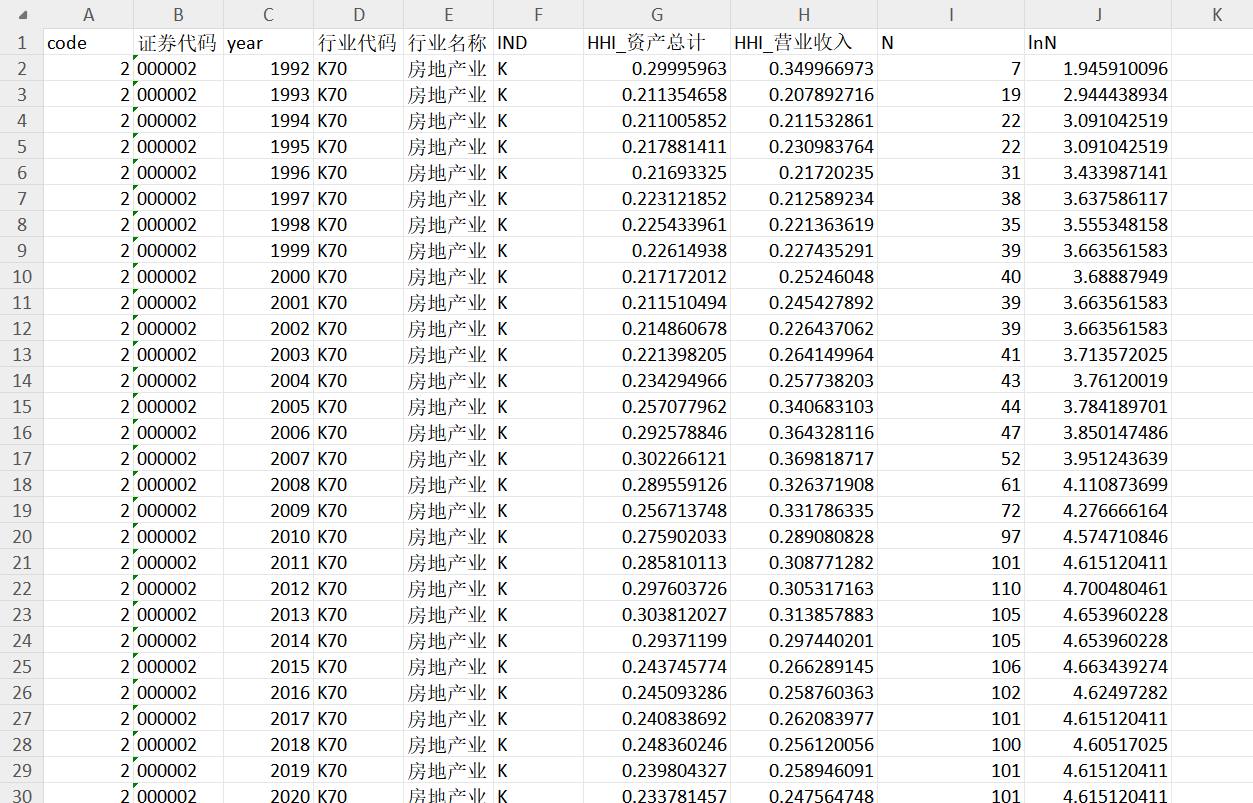Click the 'IND' header cell

[x=538, y=43]
